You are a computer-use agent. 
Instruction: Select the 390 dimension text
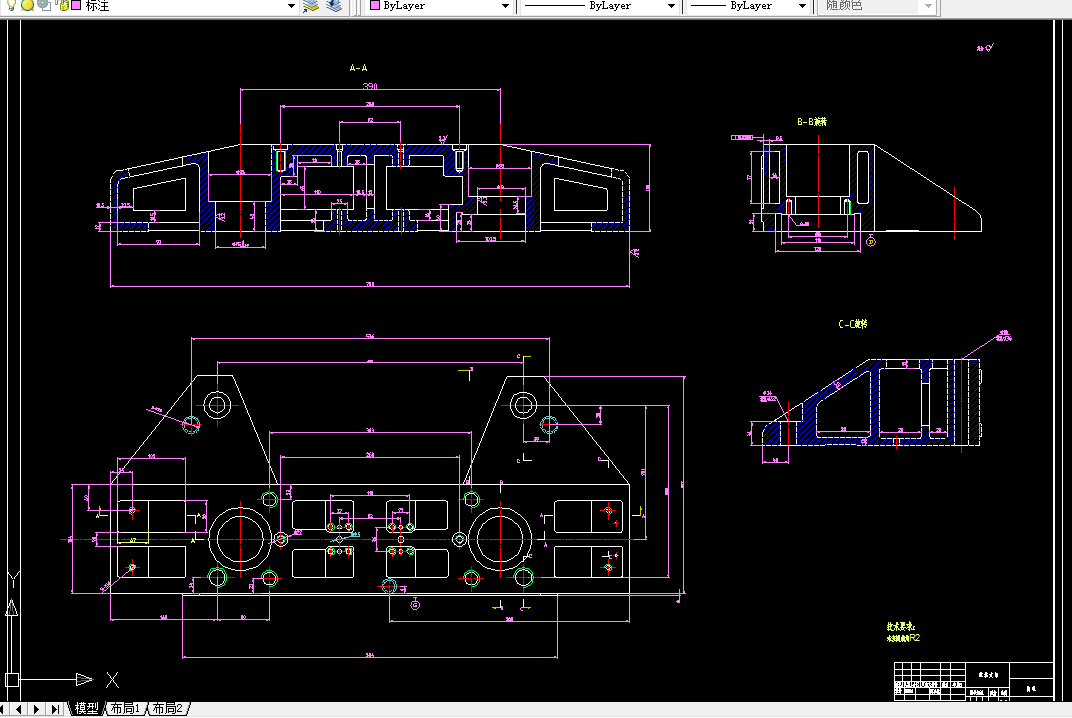(370, 86)
